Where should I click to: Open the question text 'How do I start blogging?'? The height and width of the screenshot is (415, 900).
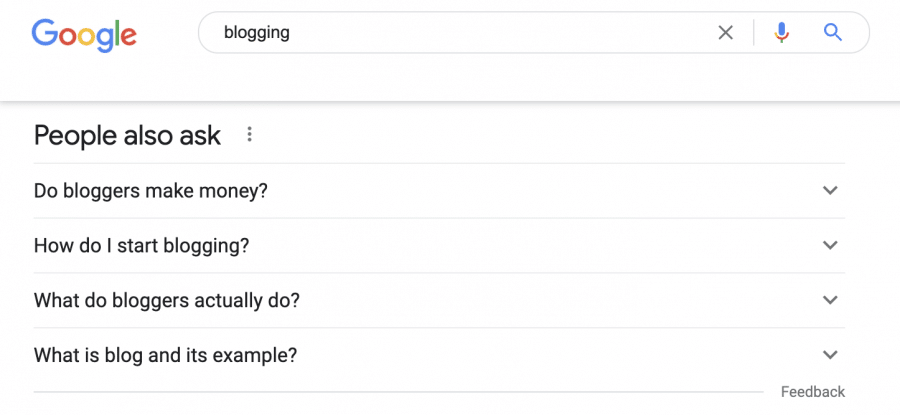point(142,246)
